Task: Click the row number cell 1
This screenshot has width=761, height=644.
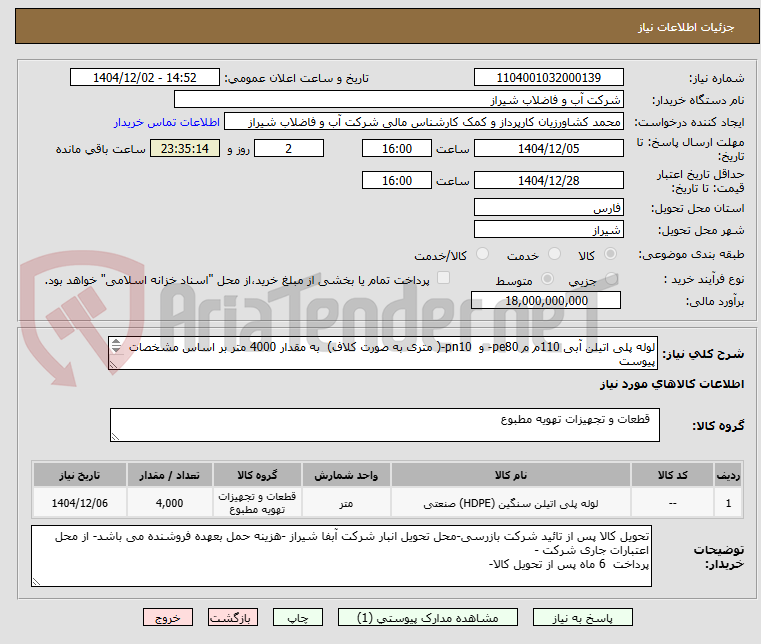Action: [728, 503]
